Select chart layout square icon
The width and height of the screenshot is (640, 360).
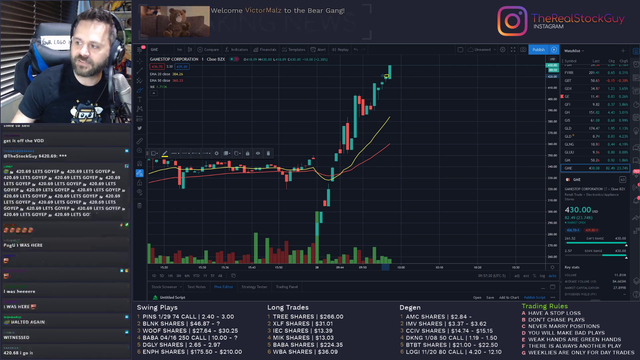pyautogui.click(x=460, y=49)
